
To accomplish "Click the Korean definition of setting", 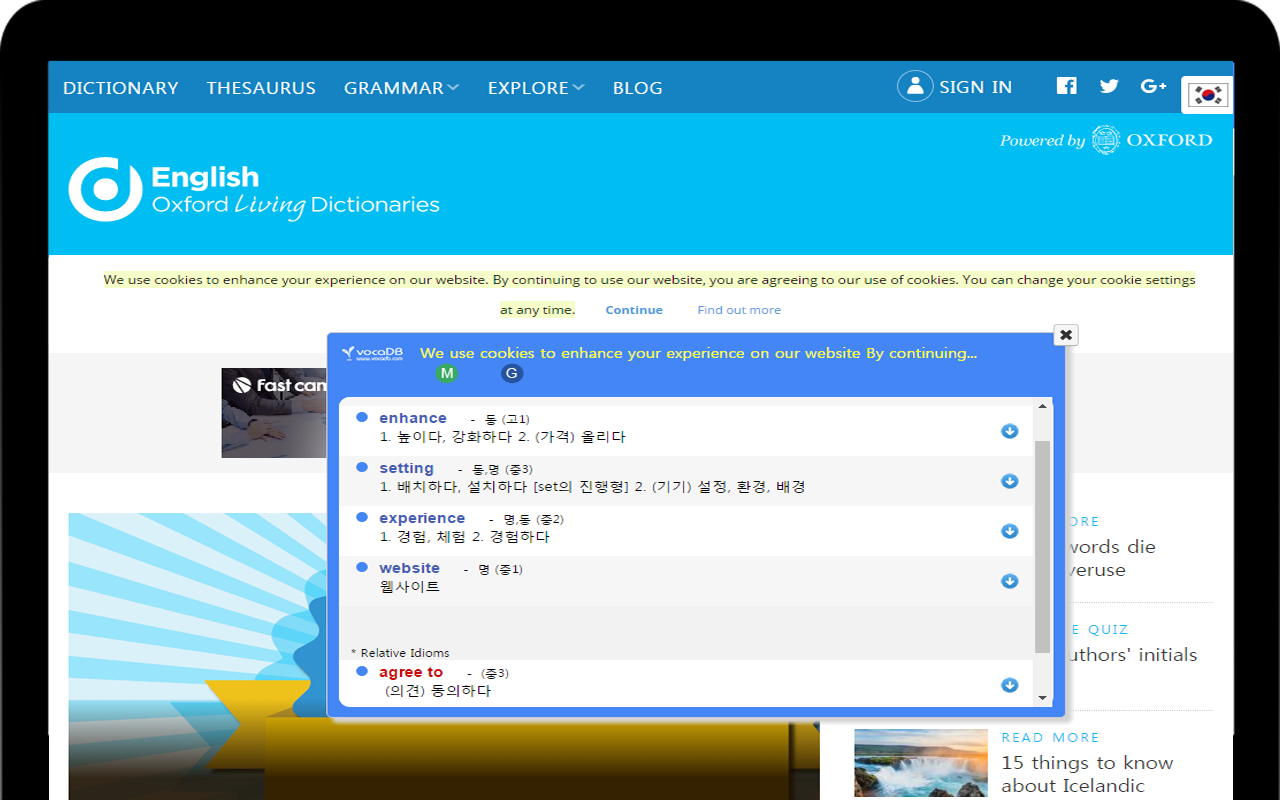I will [x=592, y=487].
